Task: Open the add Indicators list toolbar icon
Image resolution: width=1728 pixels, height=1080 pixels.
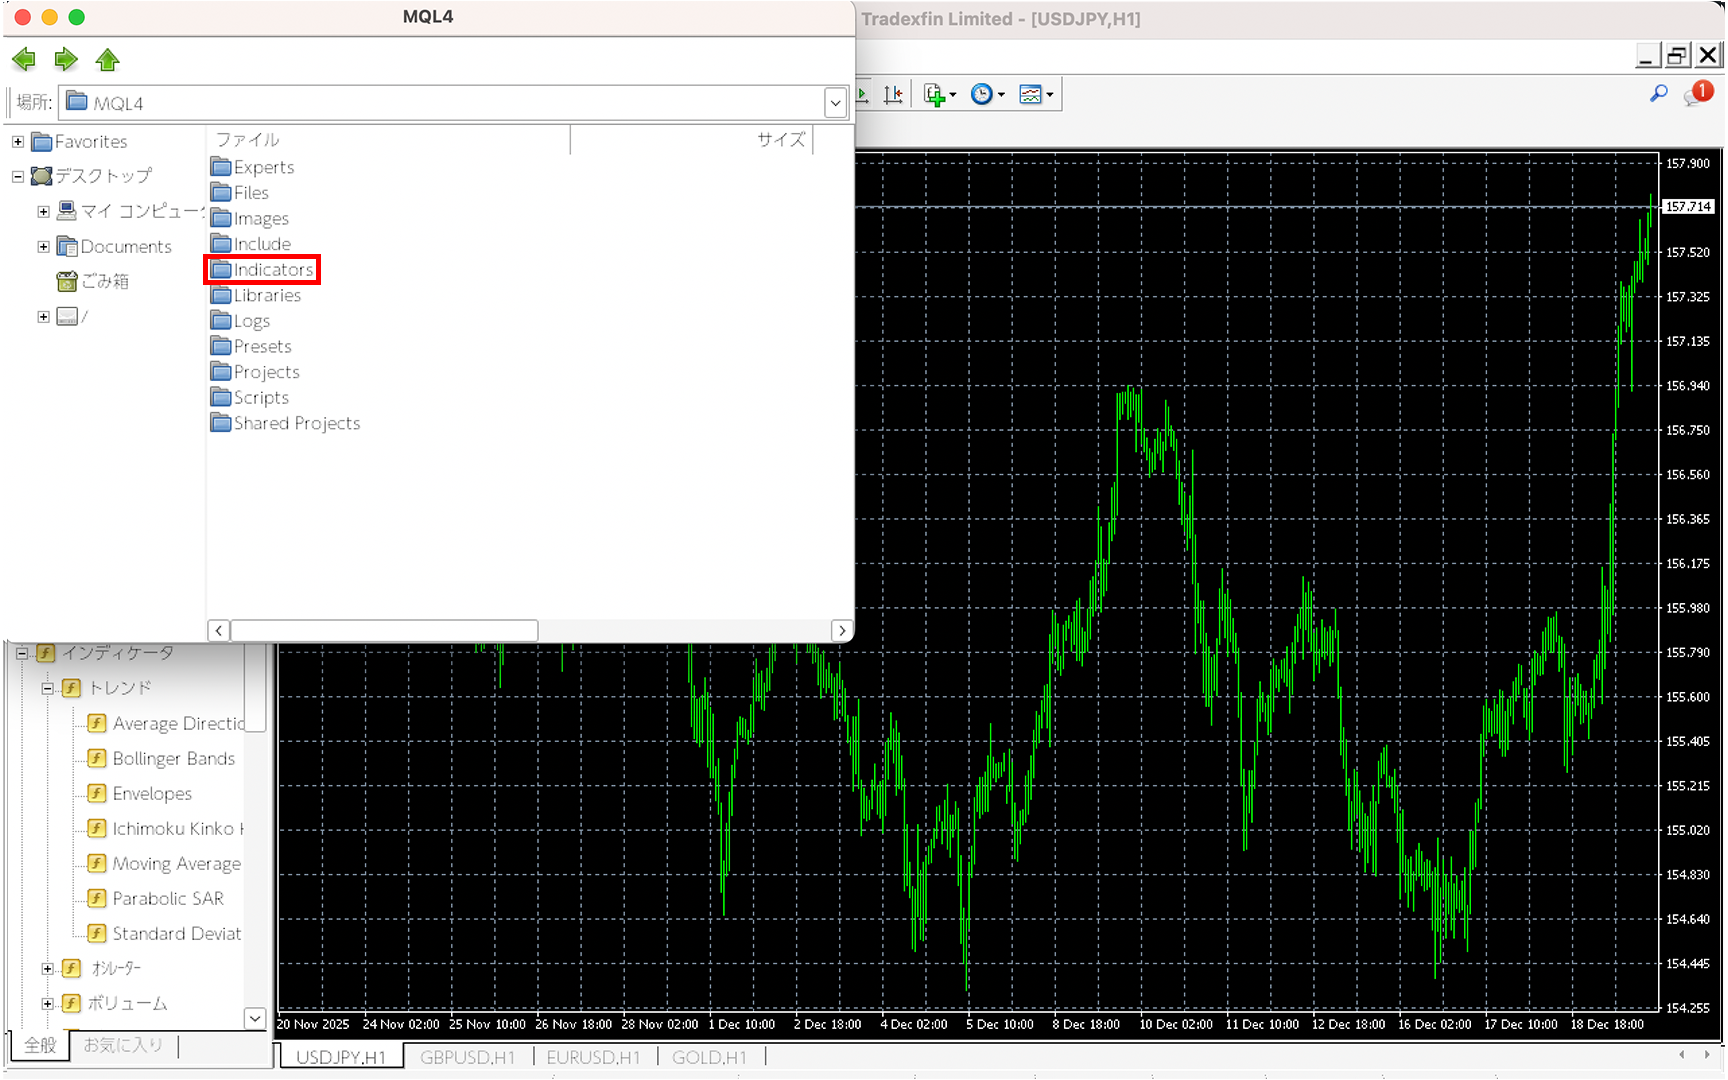Action: [x=938, y=95]
